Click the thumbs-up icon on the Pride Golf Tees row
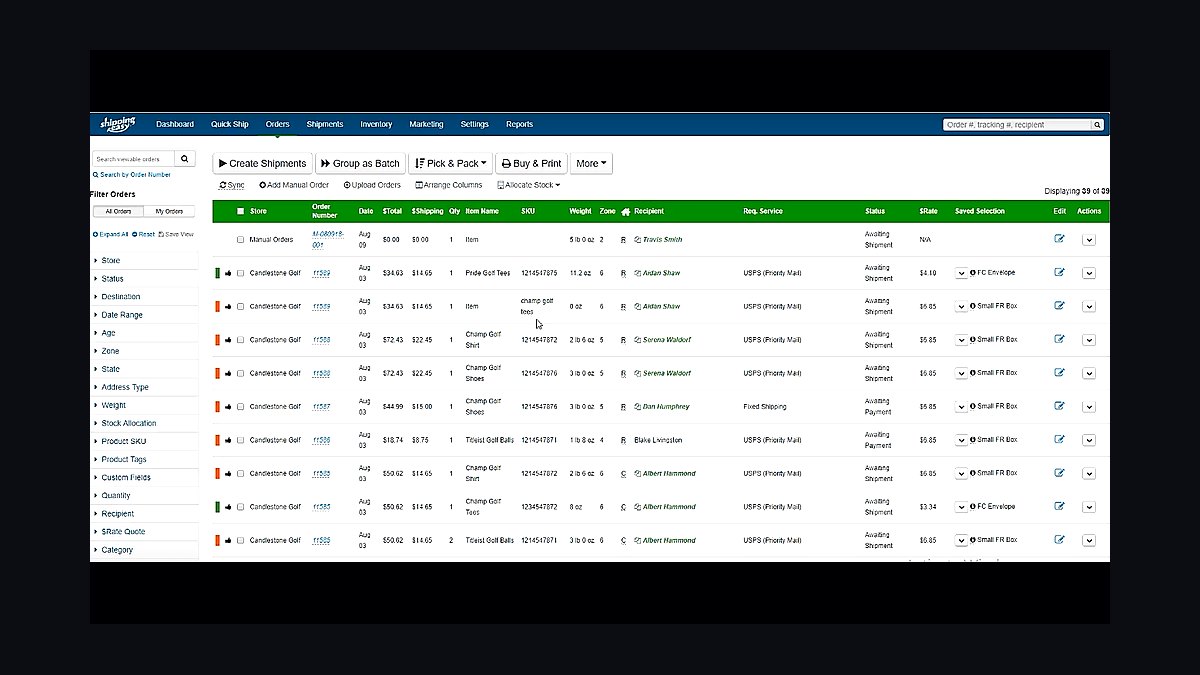This screenshot has width=1200, height=675. [228, 273]
